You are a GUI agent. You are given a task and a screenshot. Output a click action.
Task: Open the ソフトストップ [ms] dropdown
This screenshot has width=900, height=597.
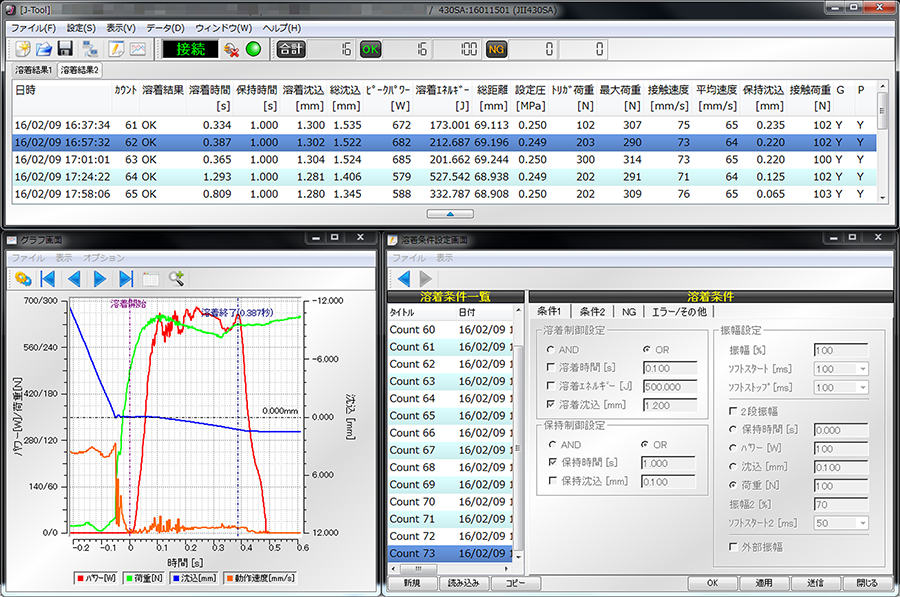point(863,387)
